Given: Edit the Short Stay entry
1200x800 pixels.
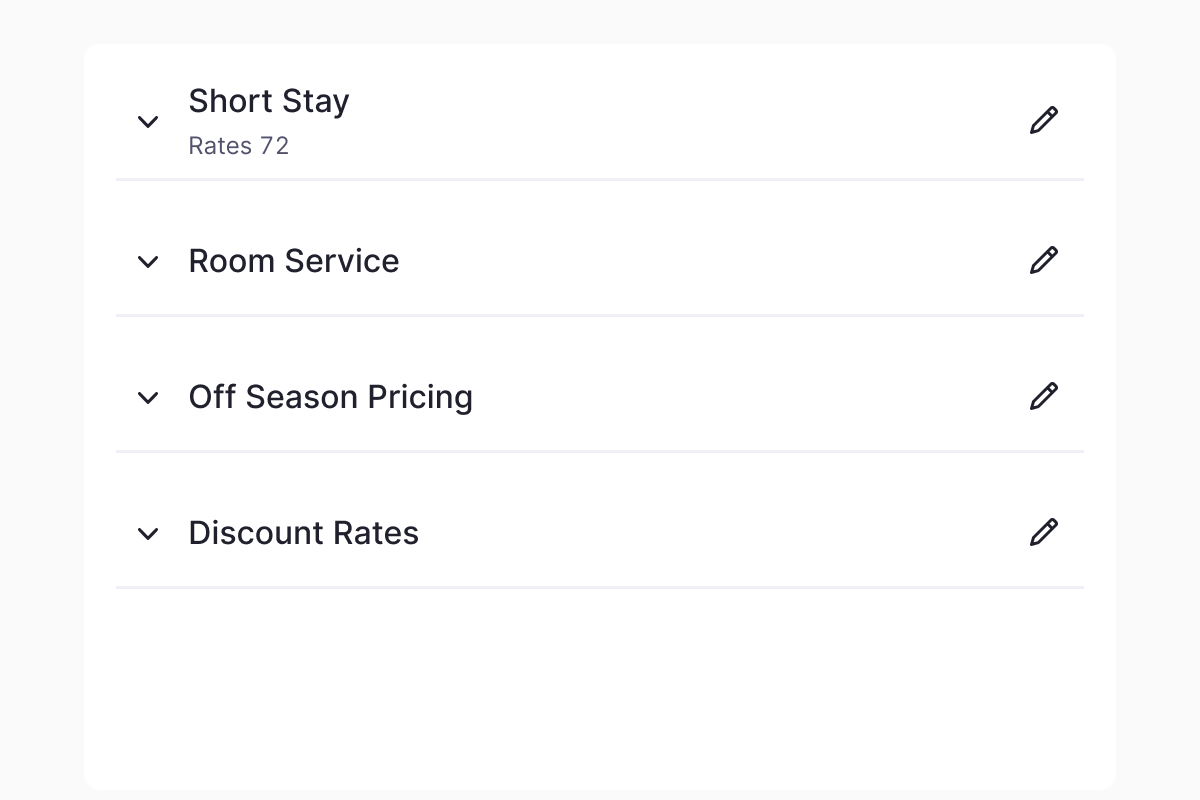Looking at the screenshot, I should coord(1043,121).
